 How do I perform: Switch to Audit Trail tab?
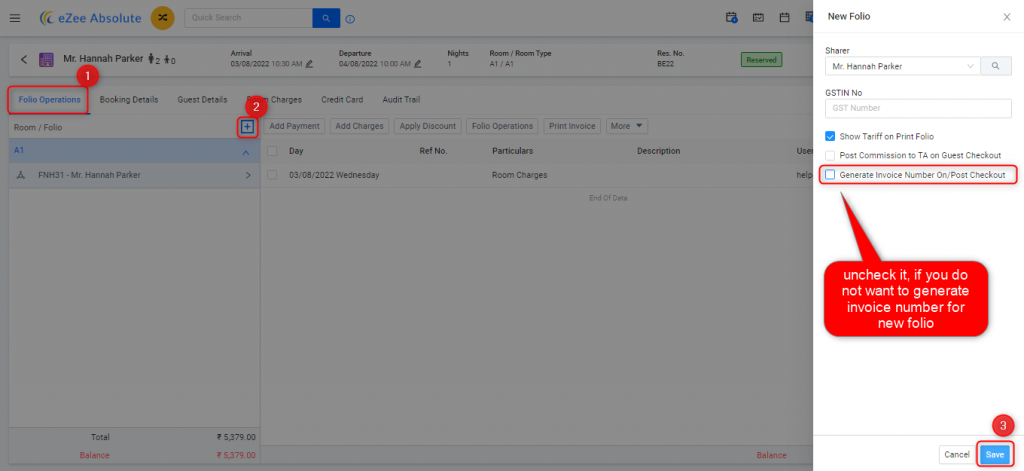coord(401,100)
